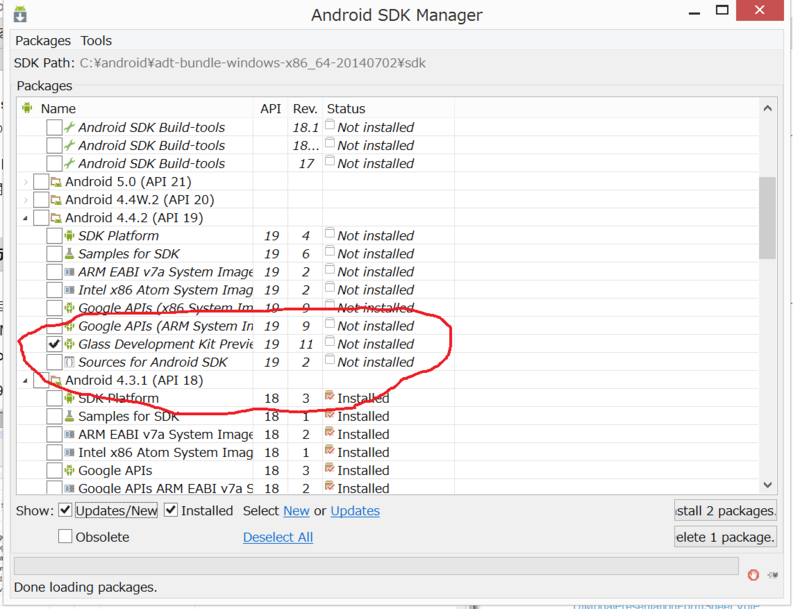
Task: Expand the Android 4.4W.2 (API 20) node
Action: (26, 200)
